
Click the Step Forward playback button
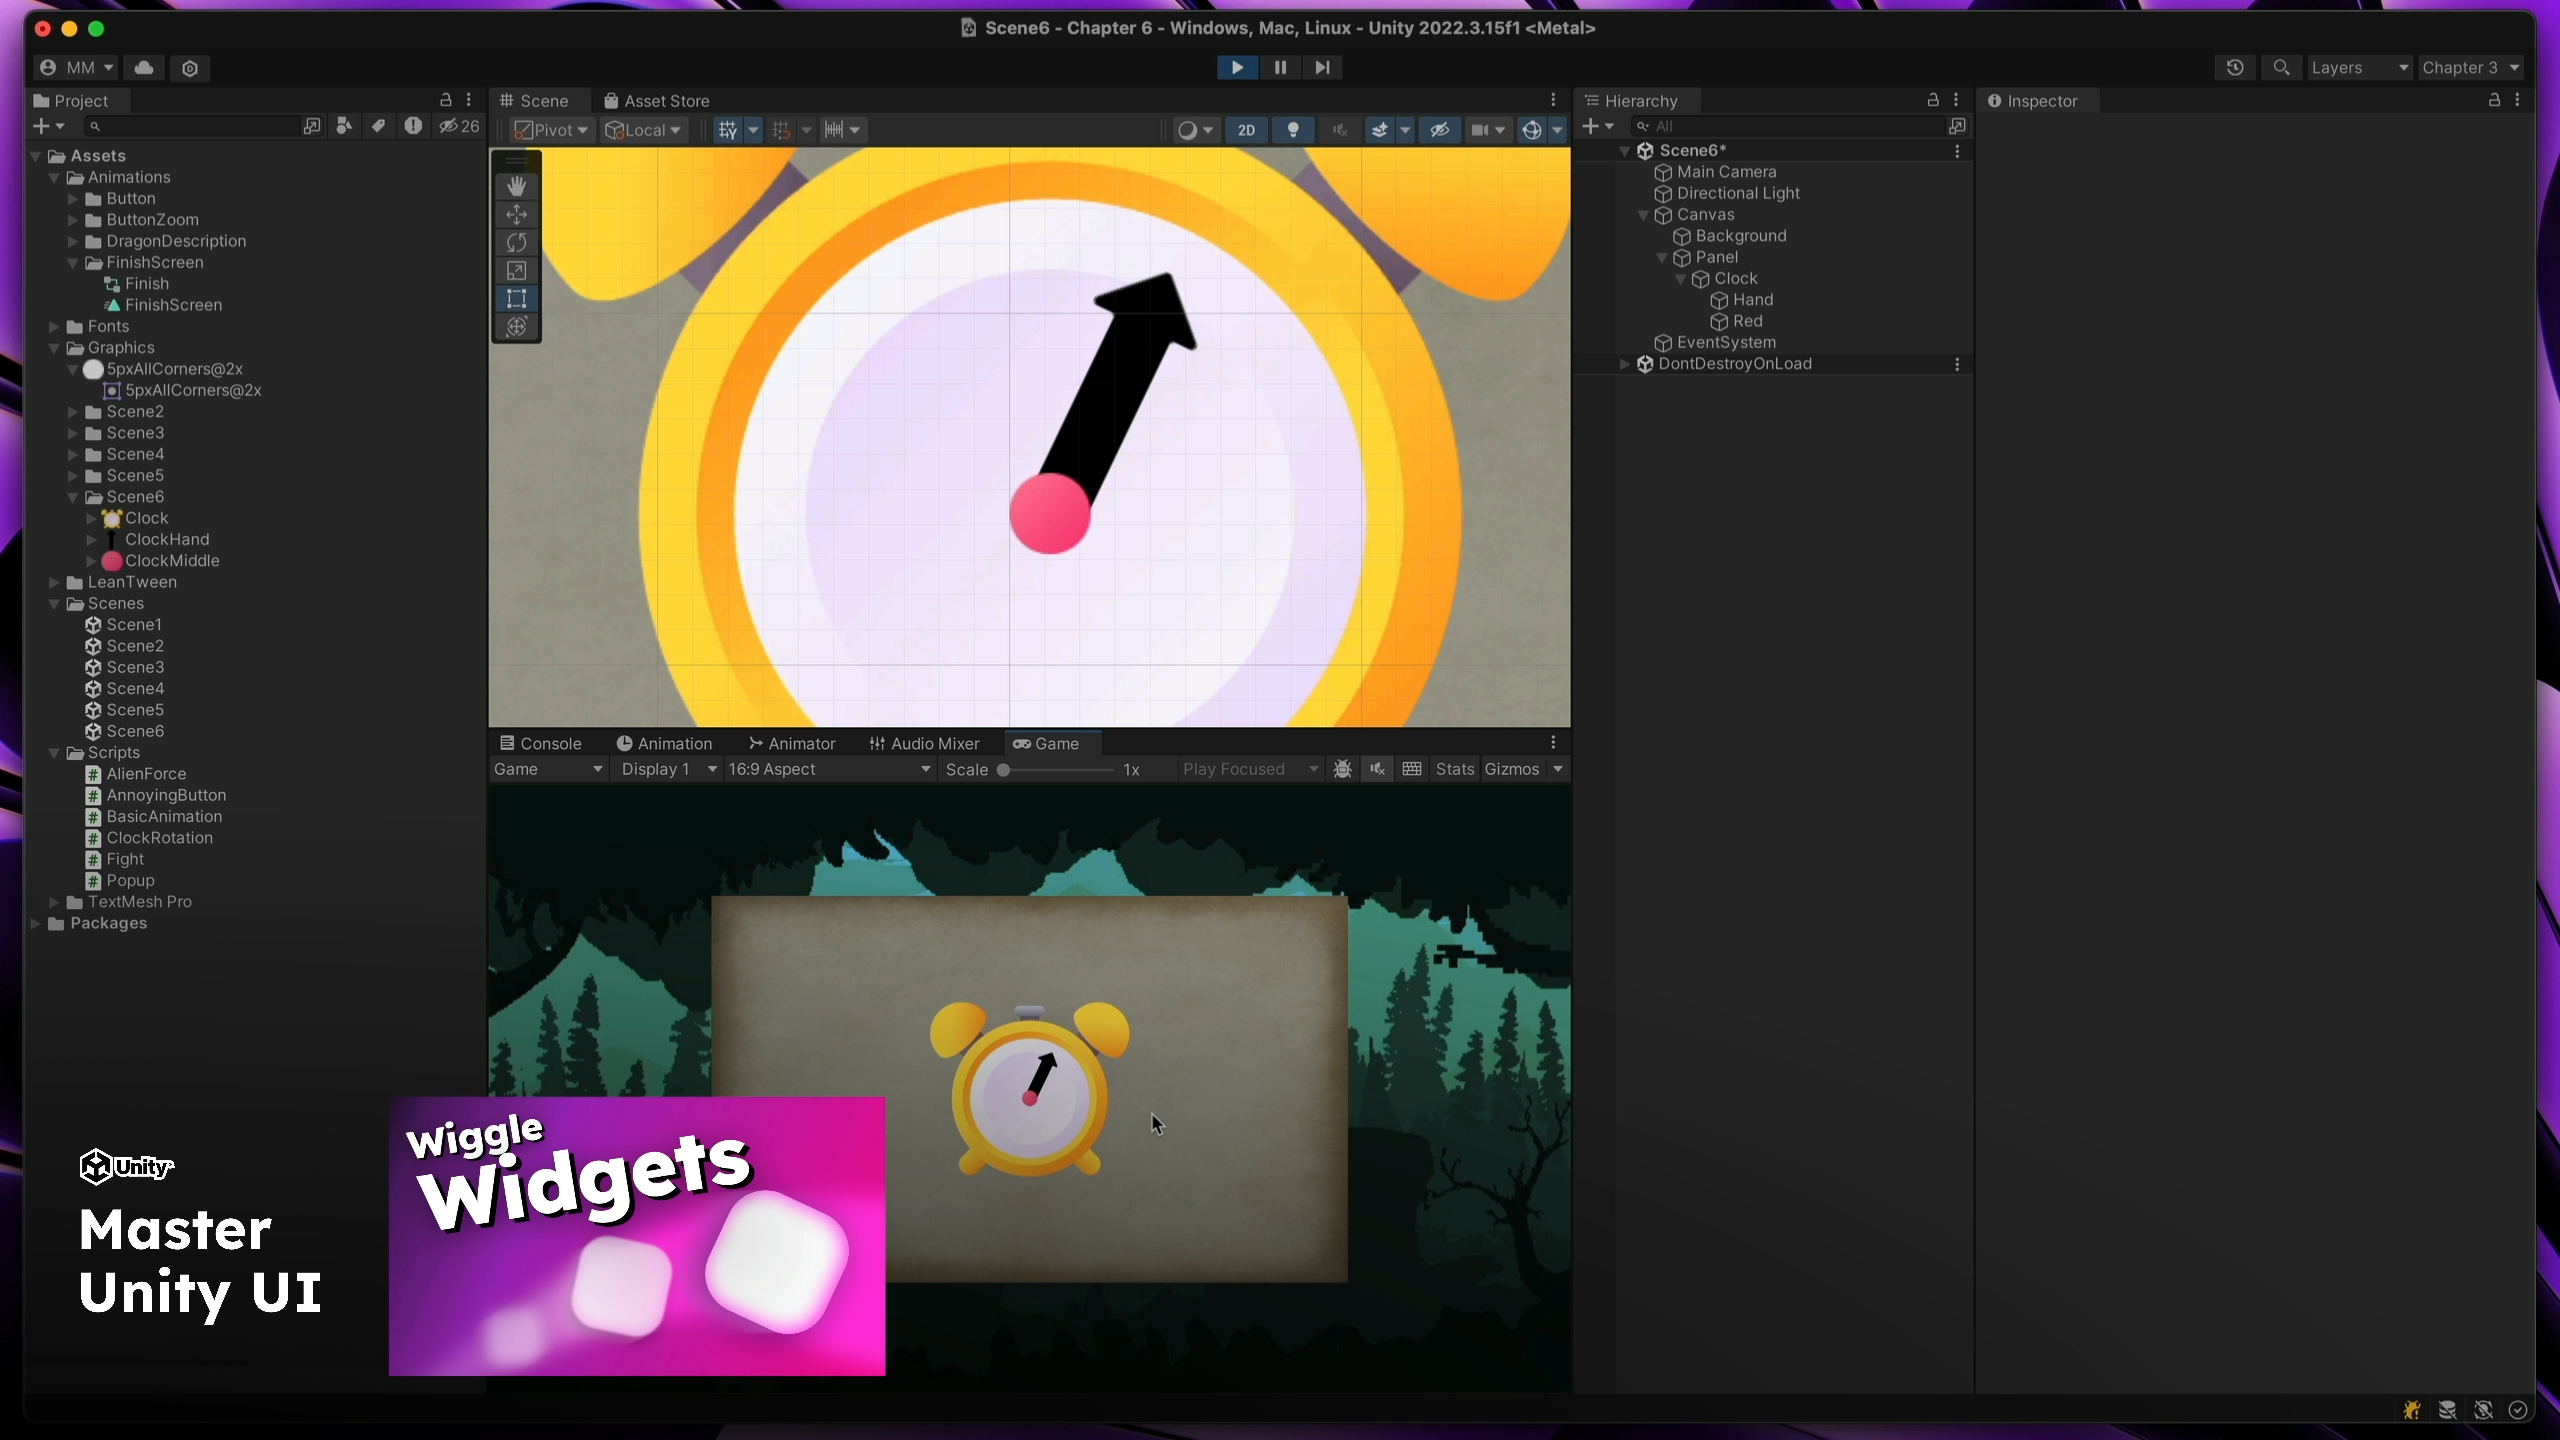coord(1320,67)
